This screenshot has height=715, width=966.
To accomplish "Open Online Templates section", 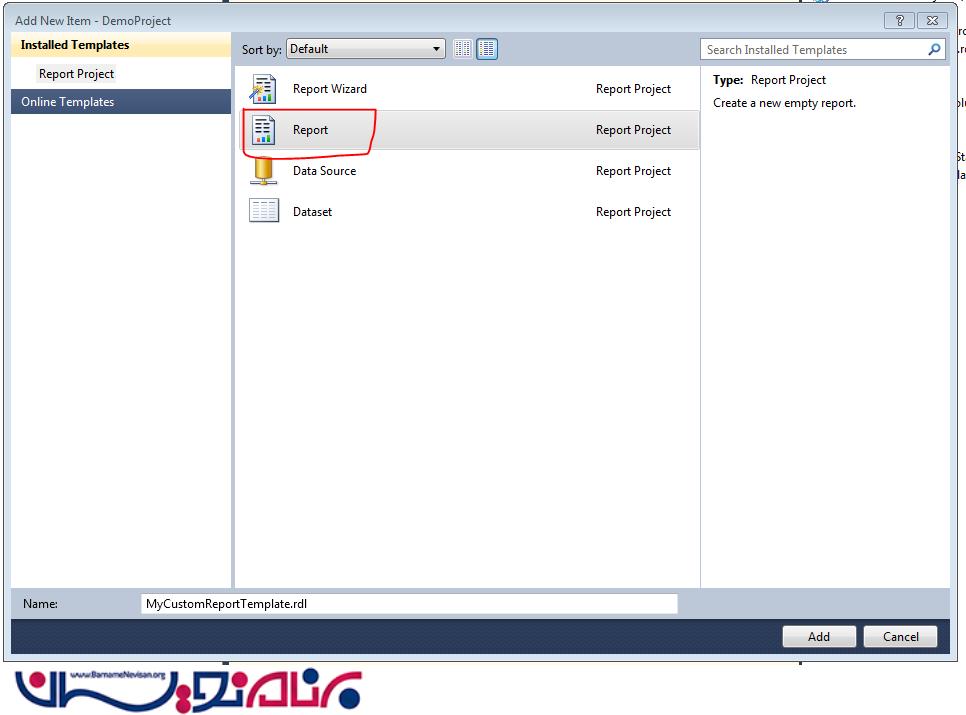I will point(121,102).
